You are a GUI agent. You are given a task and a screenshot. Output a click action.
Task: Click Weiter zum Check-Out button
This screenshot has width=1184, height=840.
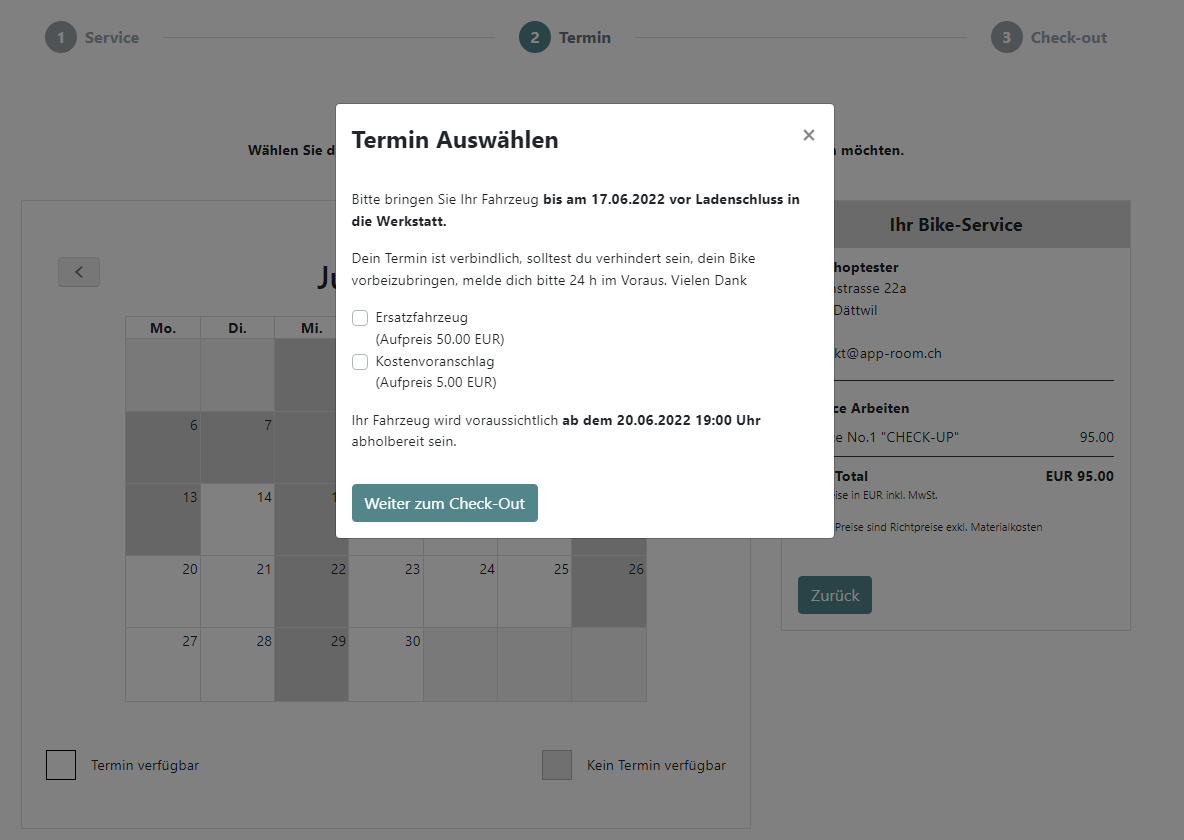pyautogui.click(x=445, y=503)
